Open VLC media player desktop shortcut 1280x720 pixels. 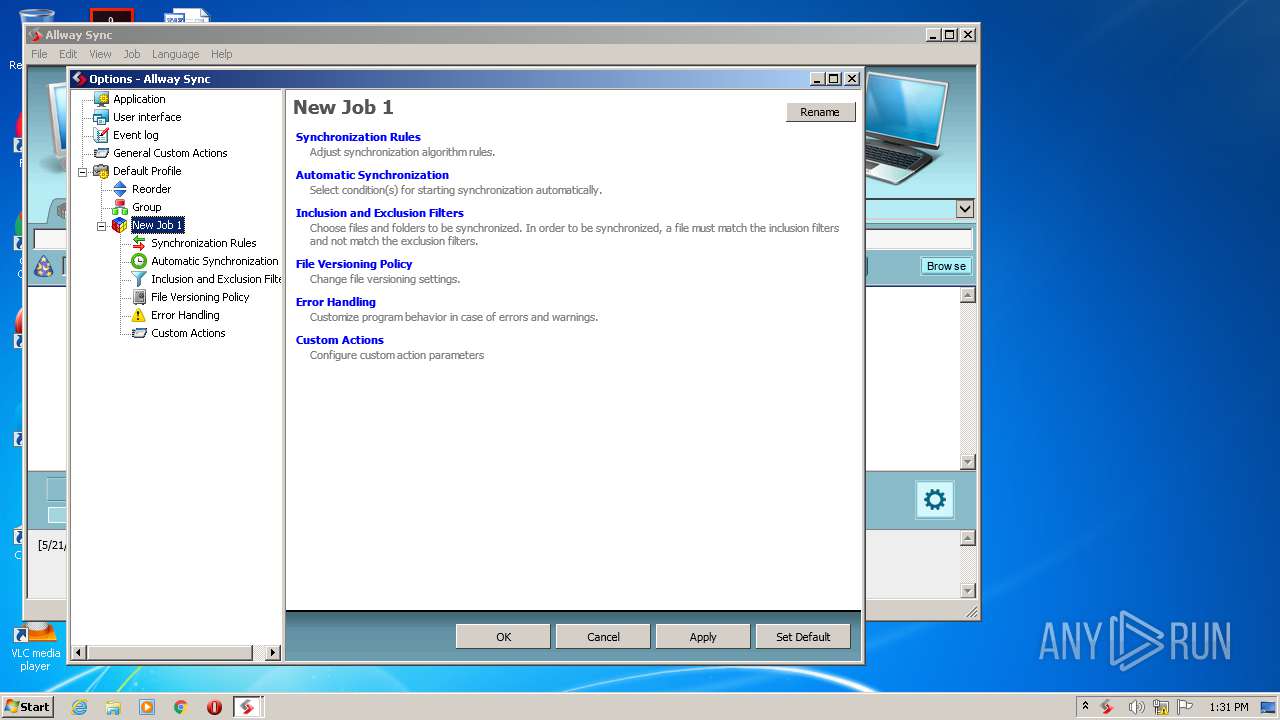coord(35,645)
